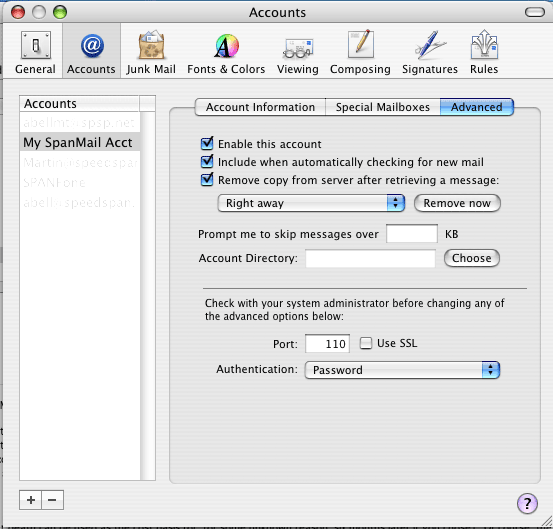Remove selected account with minus button
Viewport: 553px width, 529px height.
click(x=53, y=500)
